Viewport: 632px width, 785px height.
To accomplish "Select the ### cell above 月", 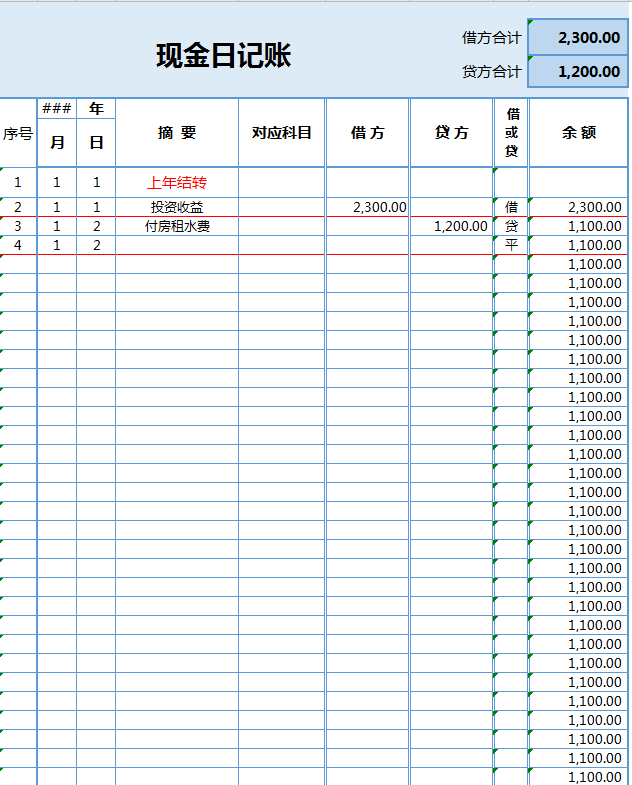I will (x=57, y=108).
